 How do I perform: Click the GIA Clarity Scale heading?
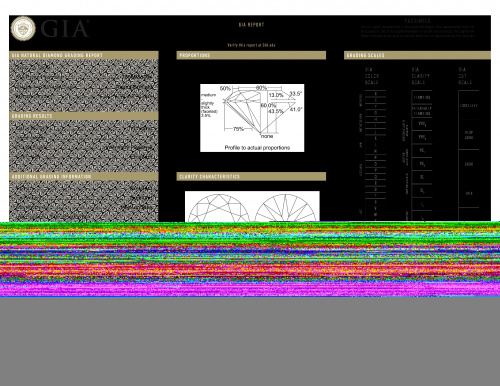420,76
